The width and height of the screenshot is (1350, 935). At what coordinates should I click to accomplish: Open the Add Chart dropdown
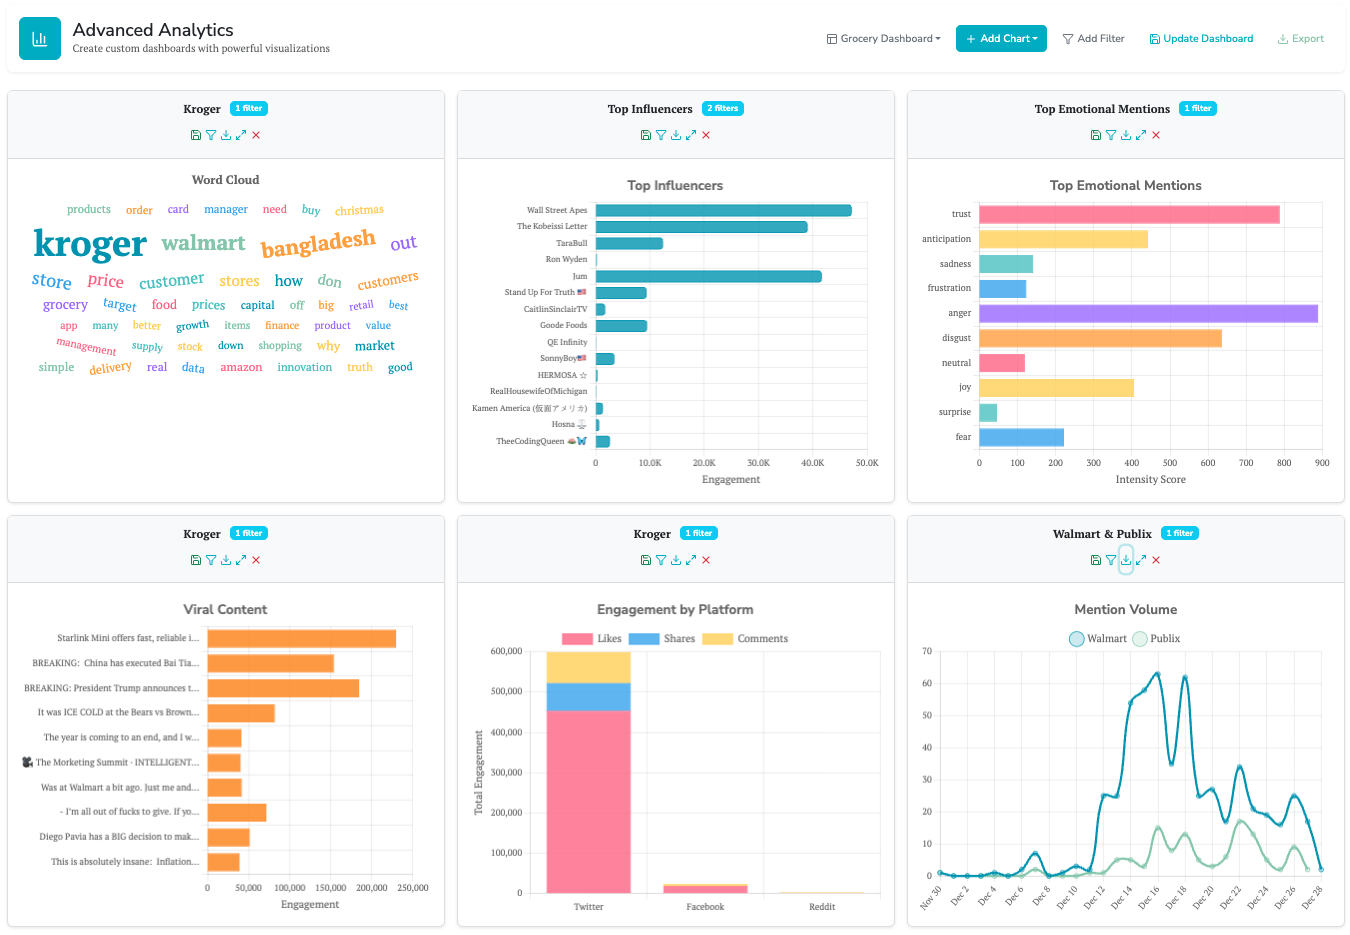click(1001, 39)
